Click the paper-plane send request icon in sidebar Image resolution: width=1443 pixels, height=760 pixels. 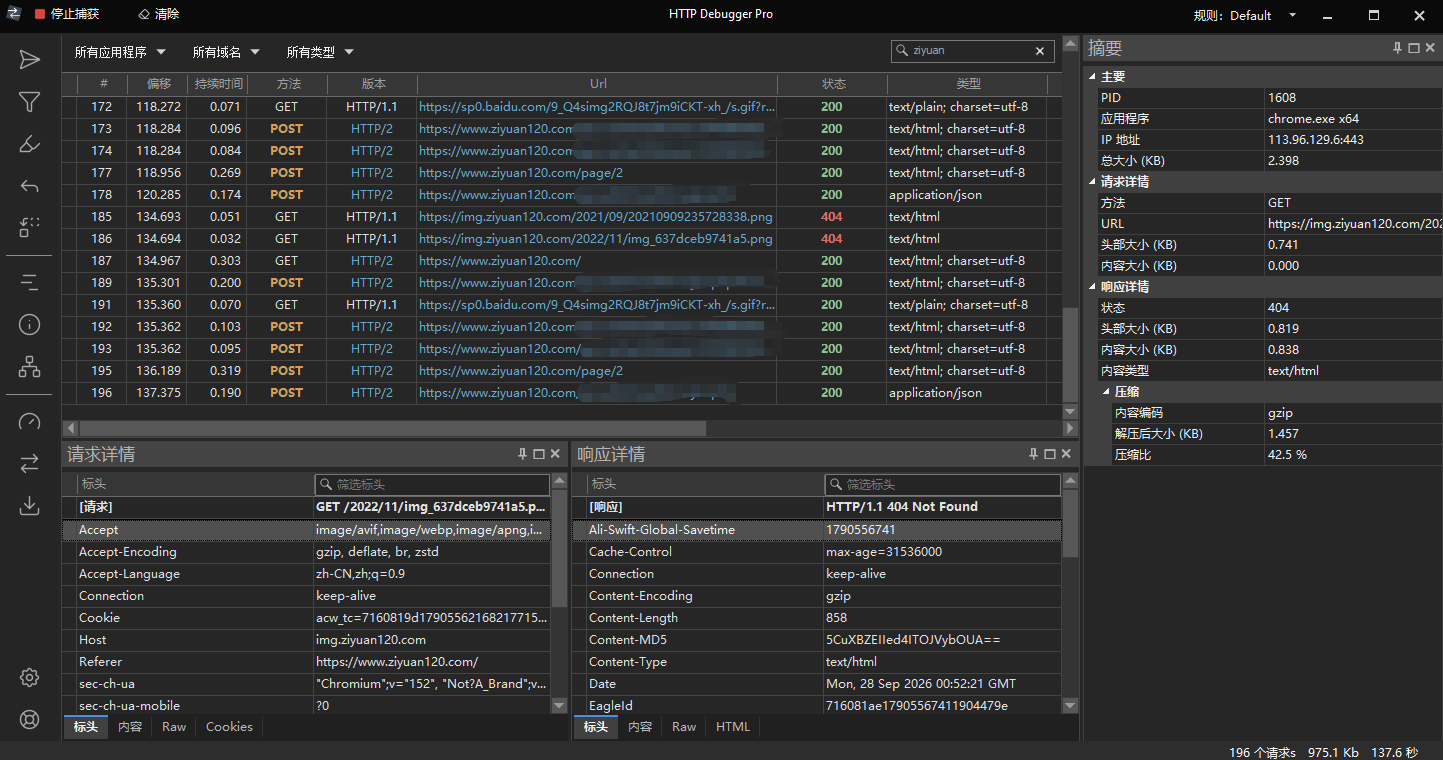[30, 60]
